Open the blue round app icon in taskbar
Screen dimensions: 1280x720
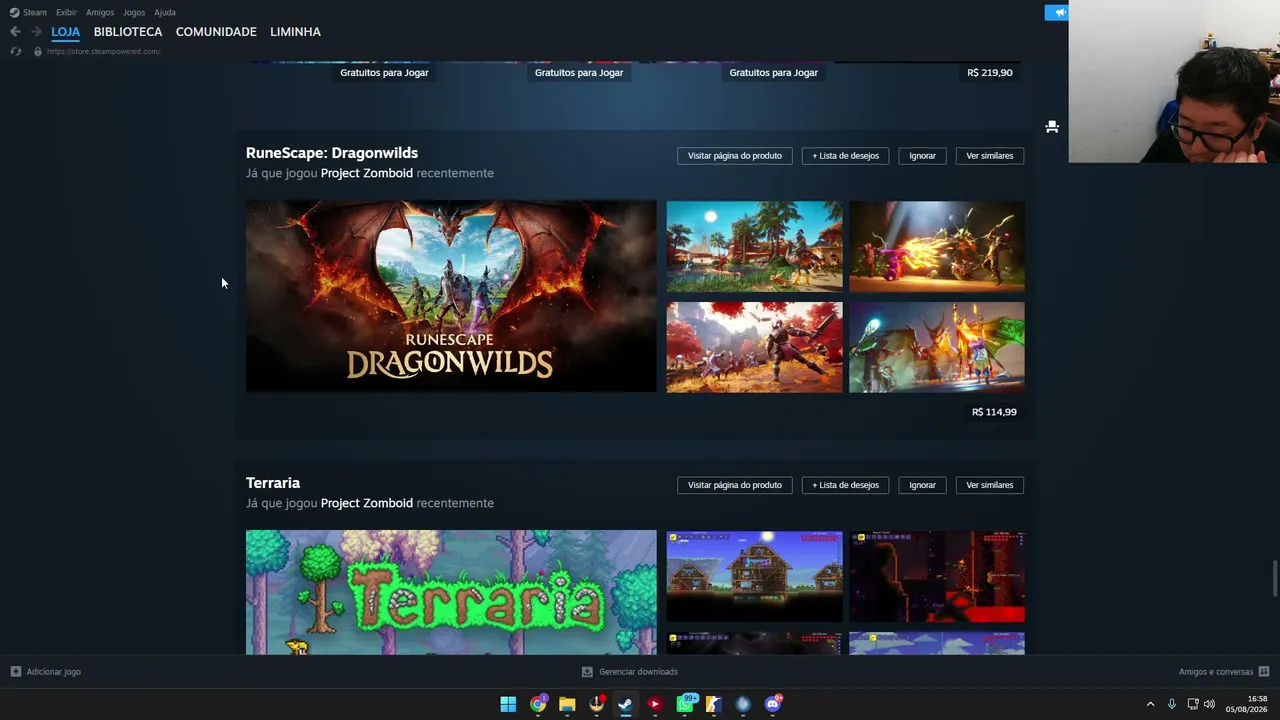(x=742, y=704)
